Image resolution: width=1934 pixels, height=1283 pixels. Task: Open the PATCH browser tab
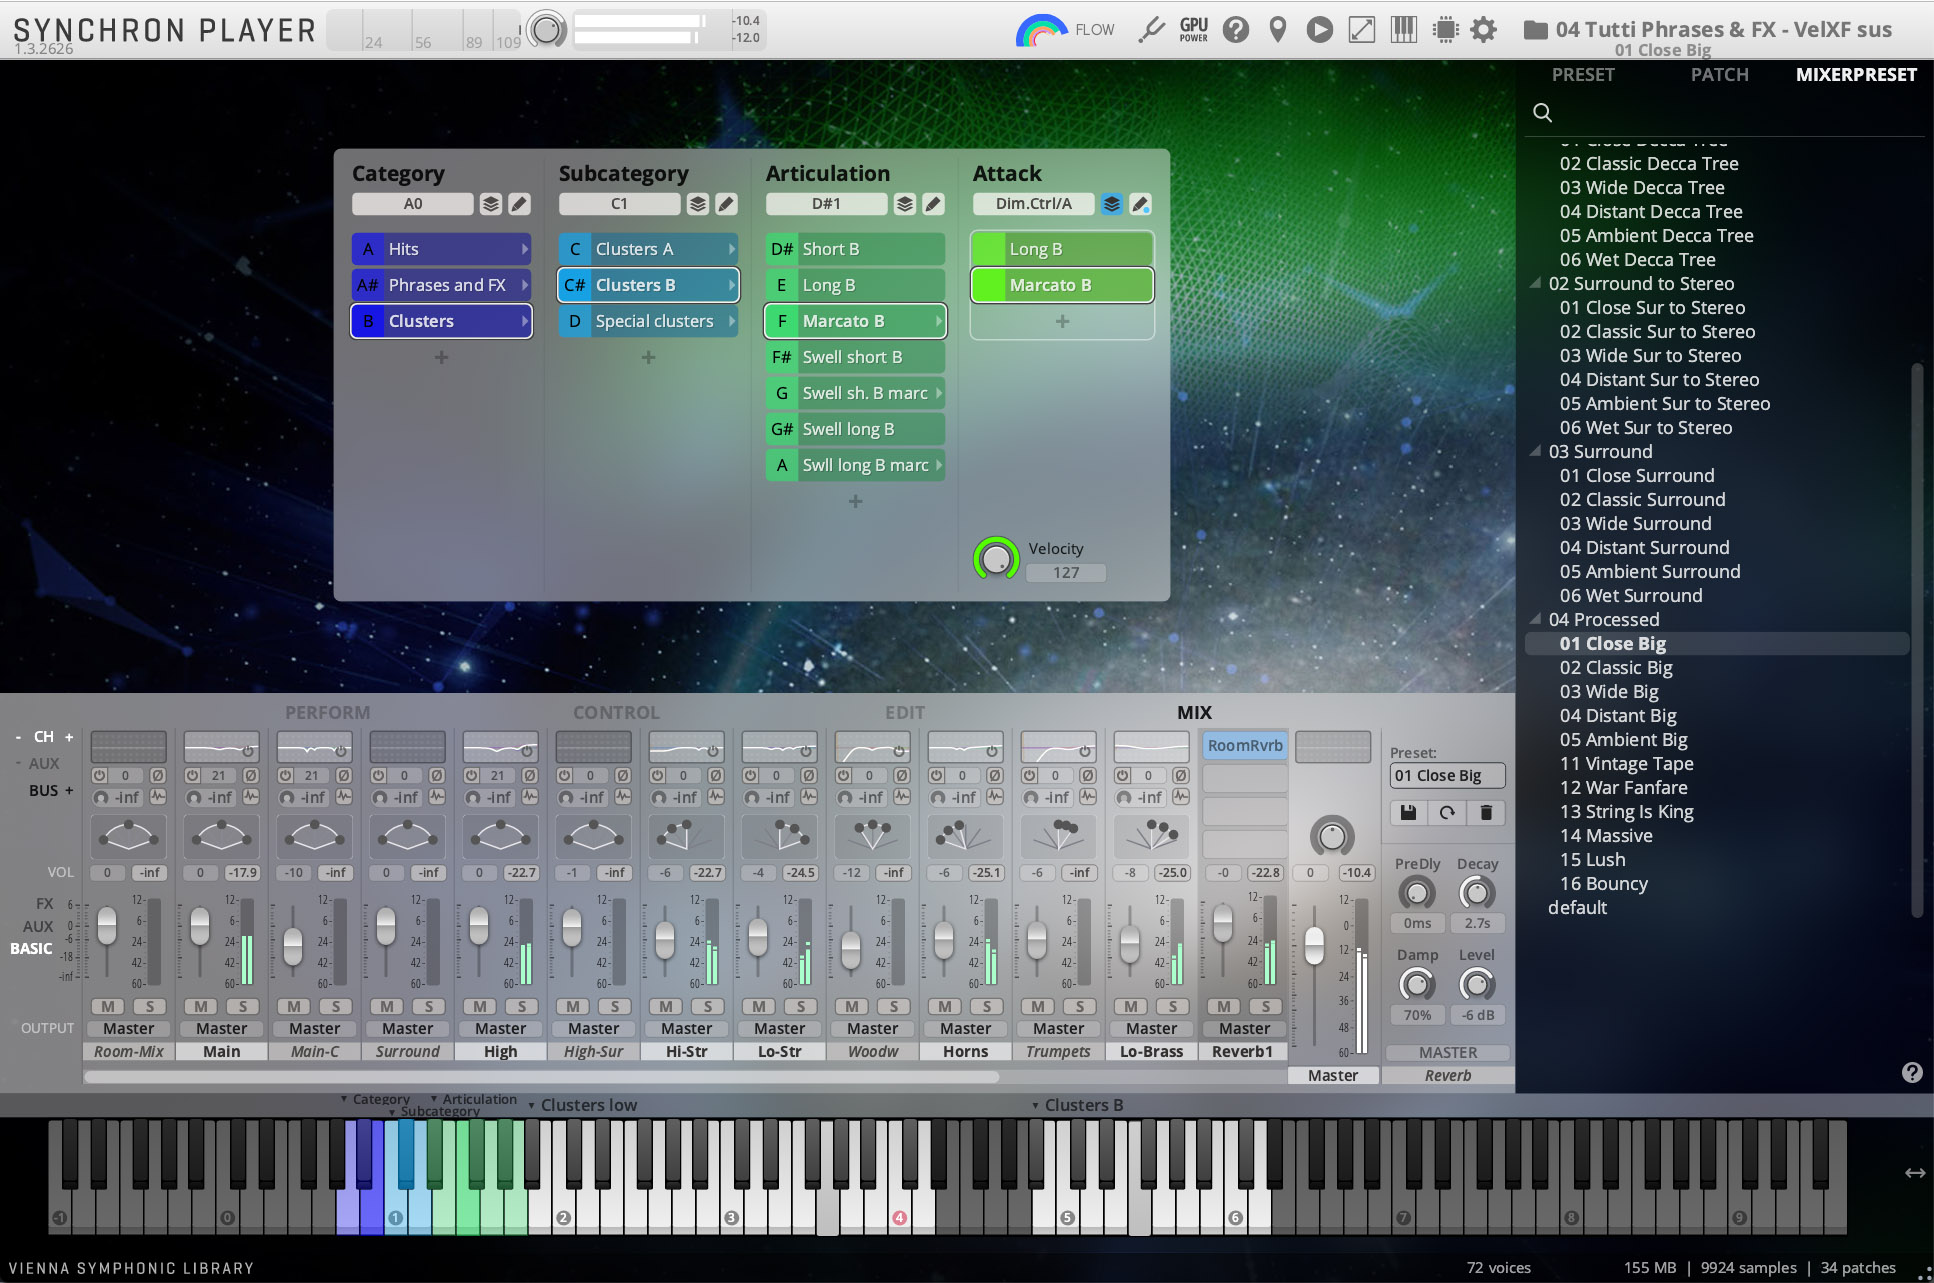tap(1719, 75)
